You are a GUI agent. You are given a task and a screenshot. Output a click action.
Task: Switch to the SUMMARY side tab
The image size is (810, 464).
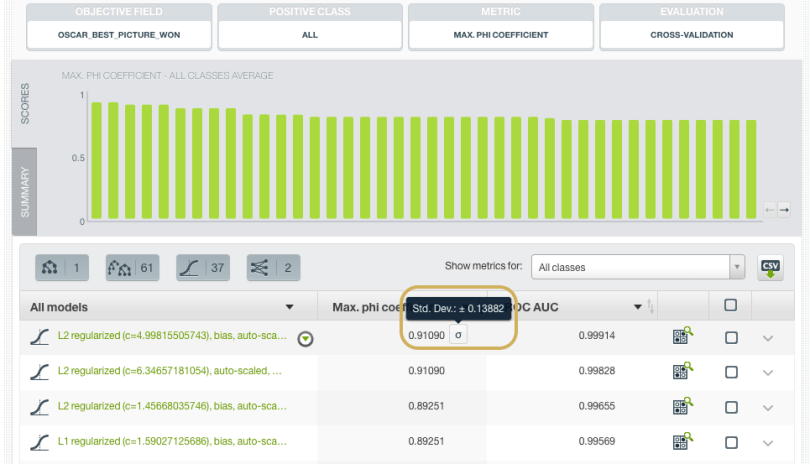click(24, 192)
